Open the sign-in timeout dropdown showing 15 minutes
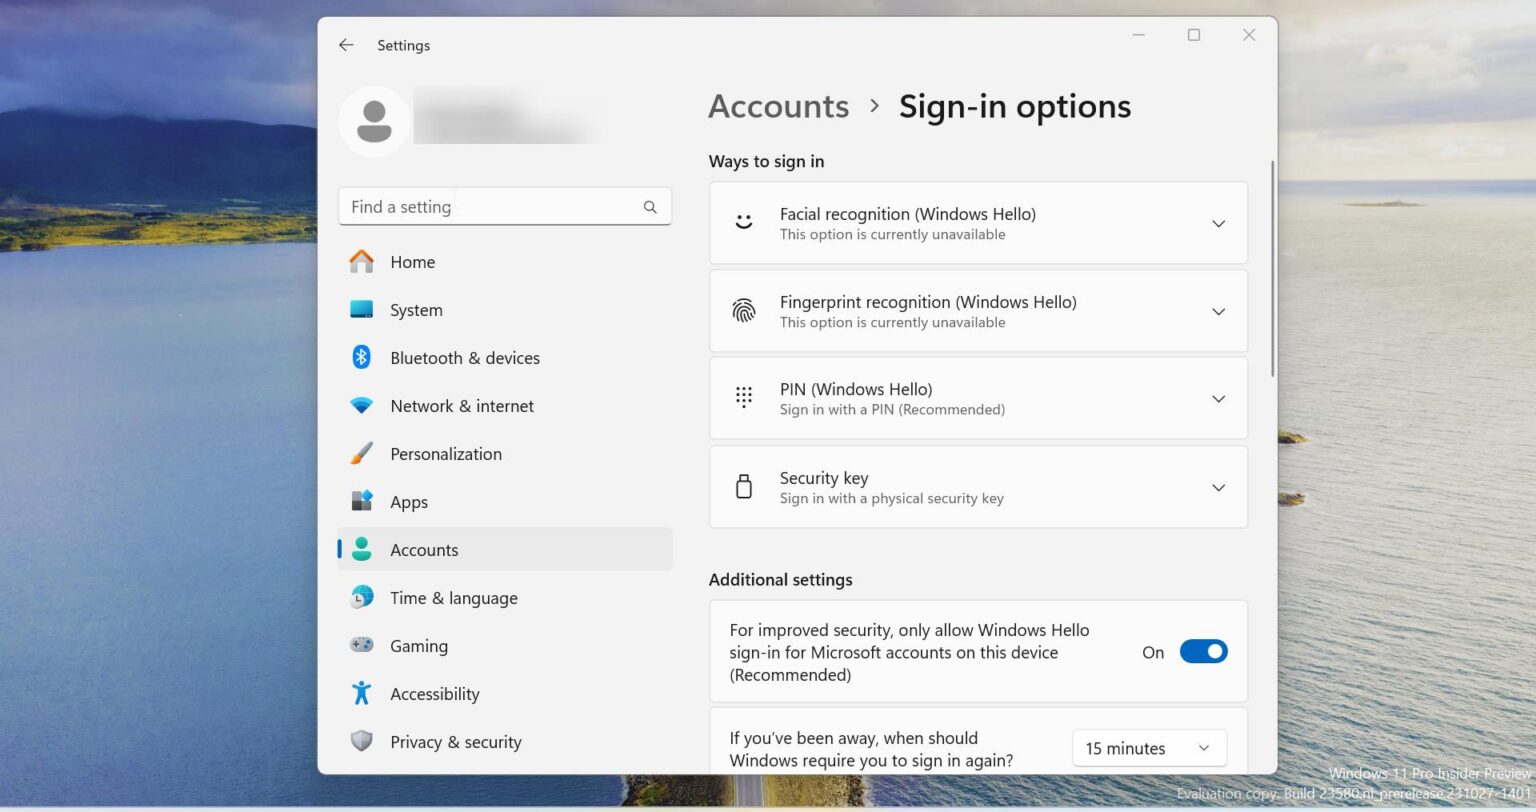The image size is (1536, 812). pos(1148,748)
